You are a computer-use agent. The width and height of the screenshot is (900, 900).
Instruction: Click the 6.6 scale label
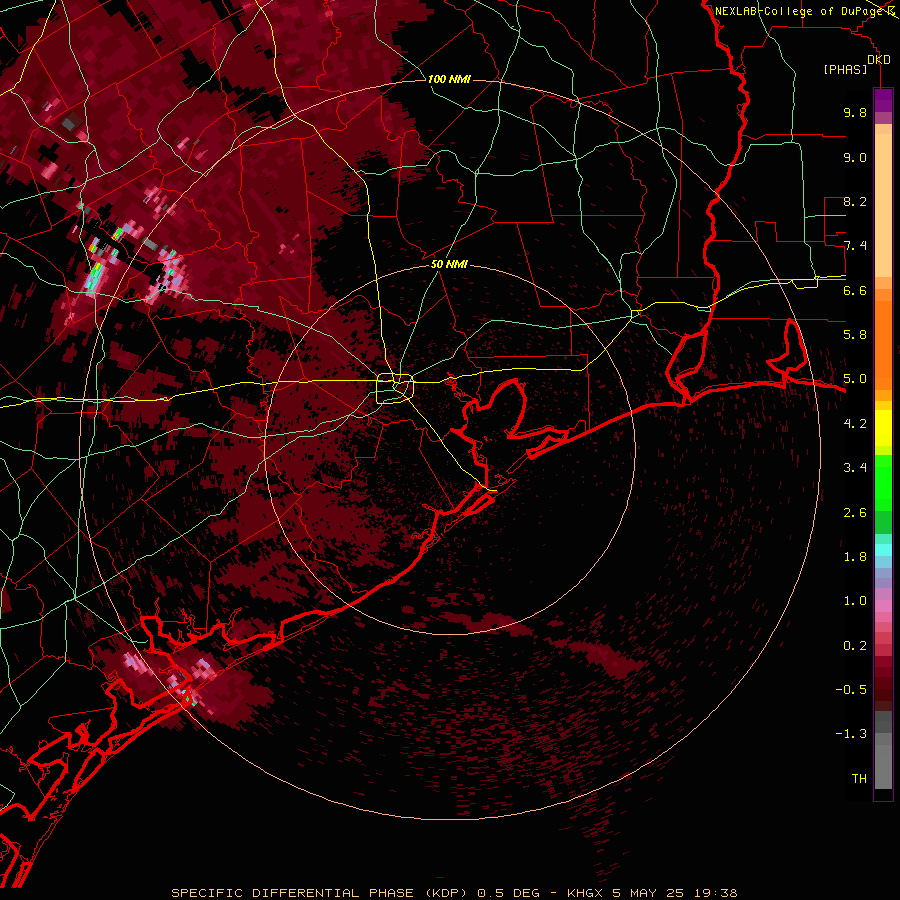[855, 290]
